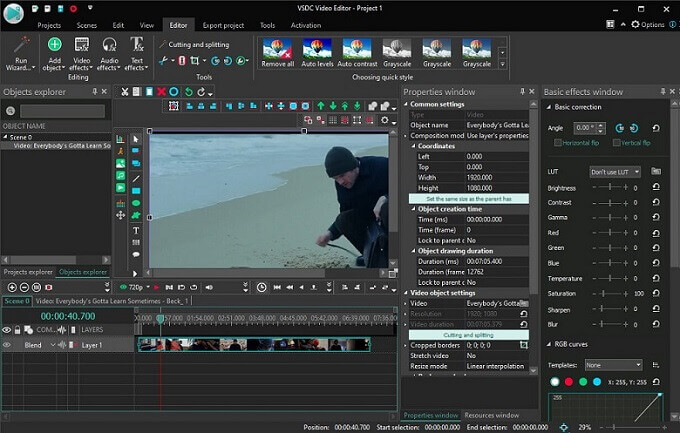The height and width of the screenshot is (433, 680).
Task: Select the green curve channel
Action: (583, 382)
